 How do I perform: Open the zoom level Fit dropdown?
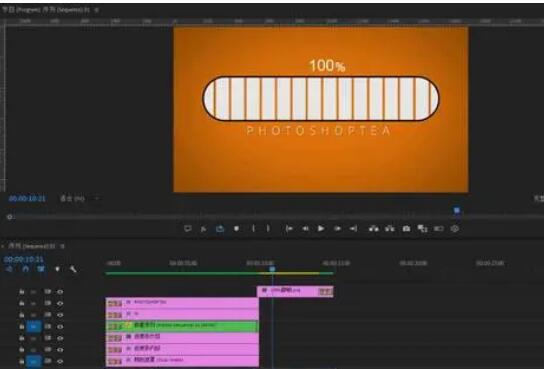(x=80, y=199)
